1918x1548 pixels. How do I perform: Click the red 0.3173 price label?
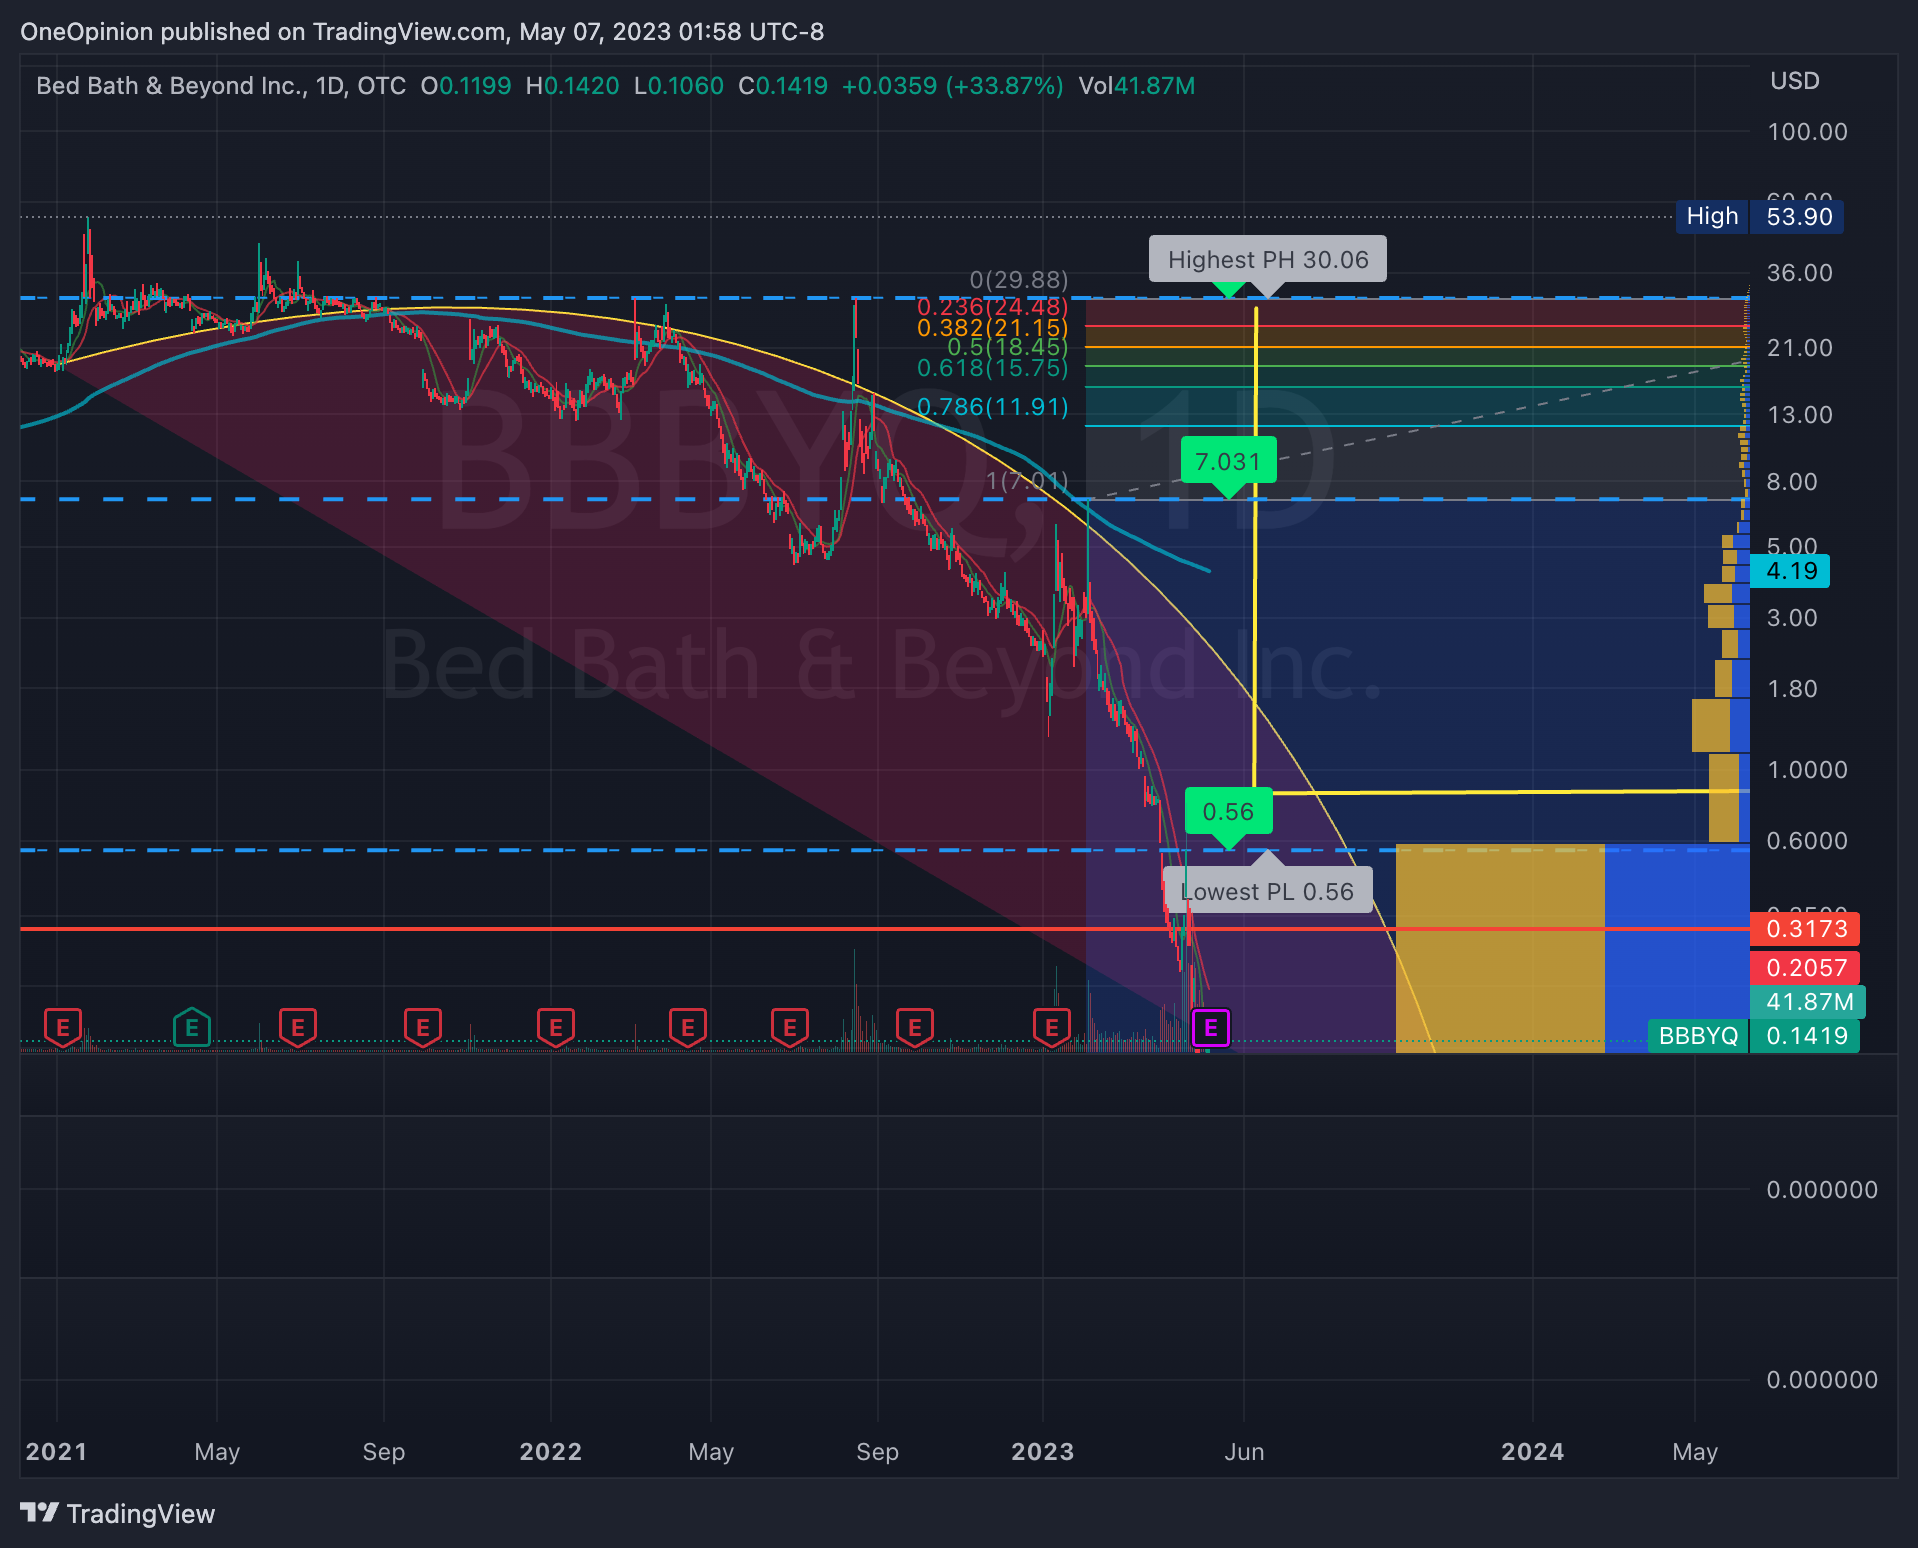(x=1805, y=929)
